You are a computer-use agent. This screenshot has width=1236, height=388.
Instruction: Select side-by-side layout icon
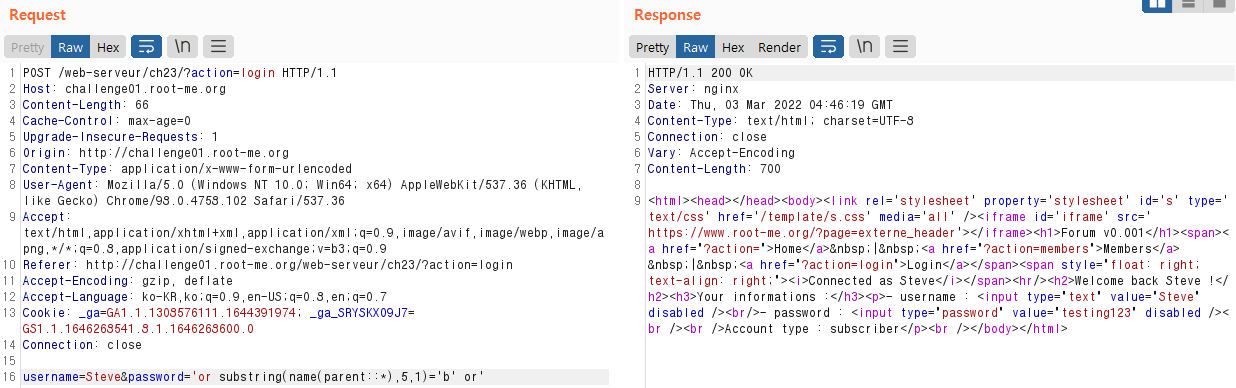point(1158,5)
